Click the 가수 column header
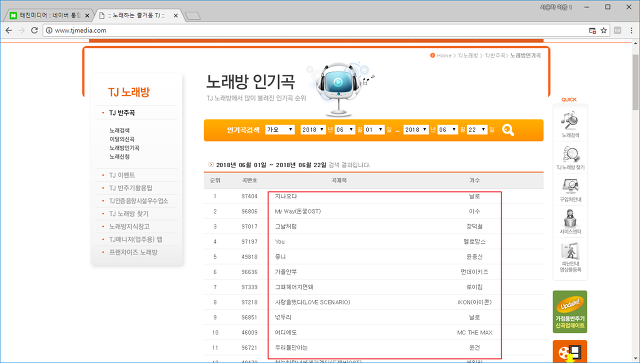This screenshot has height=363, width=640. tap(474, 180)
